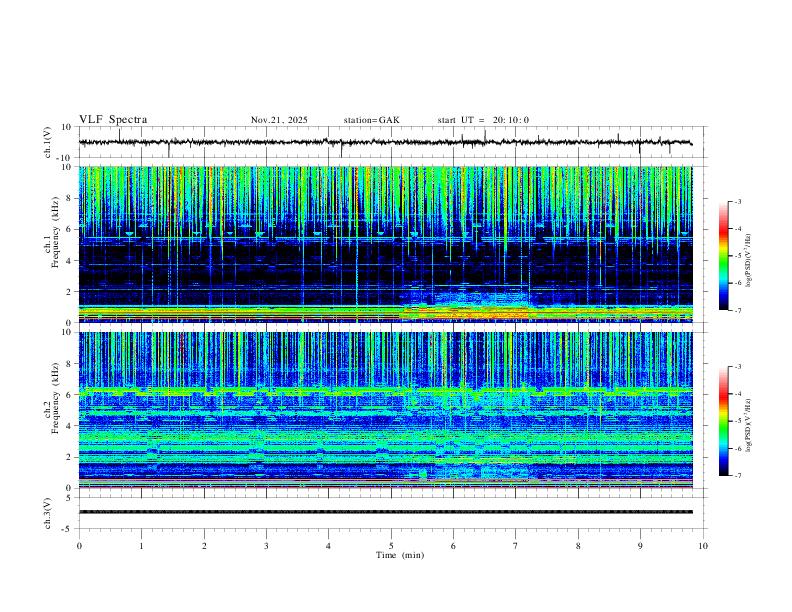This screenshot has width=792, height=612.
Task: Click the "-6" tick on ch.2 colorbar
Action: [738, 448]
